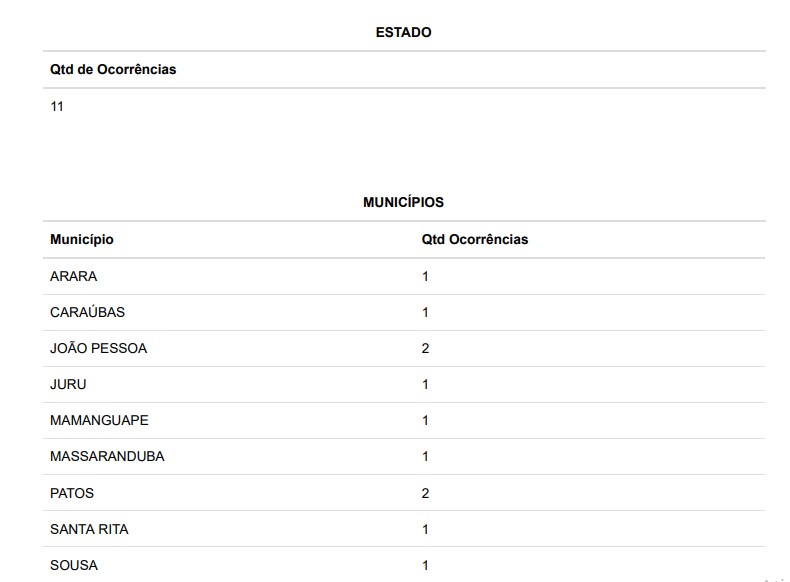The image size is (790, 582).
Task: Select the SOUSA municipality name
Action: 74,565
